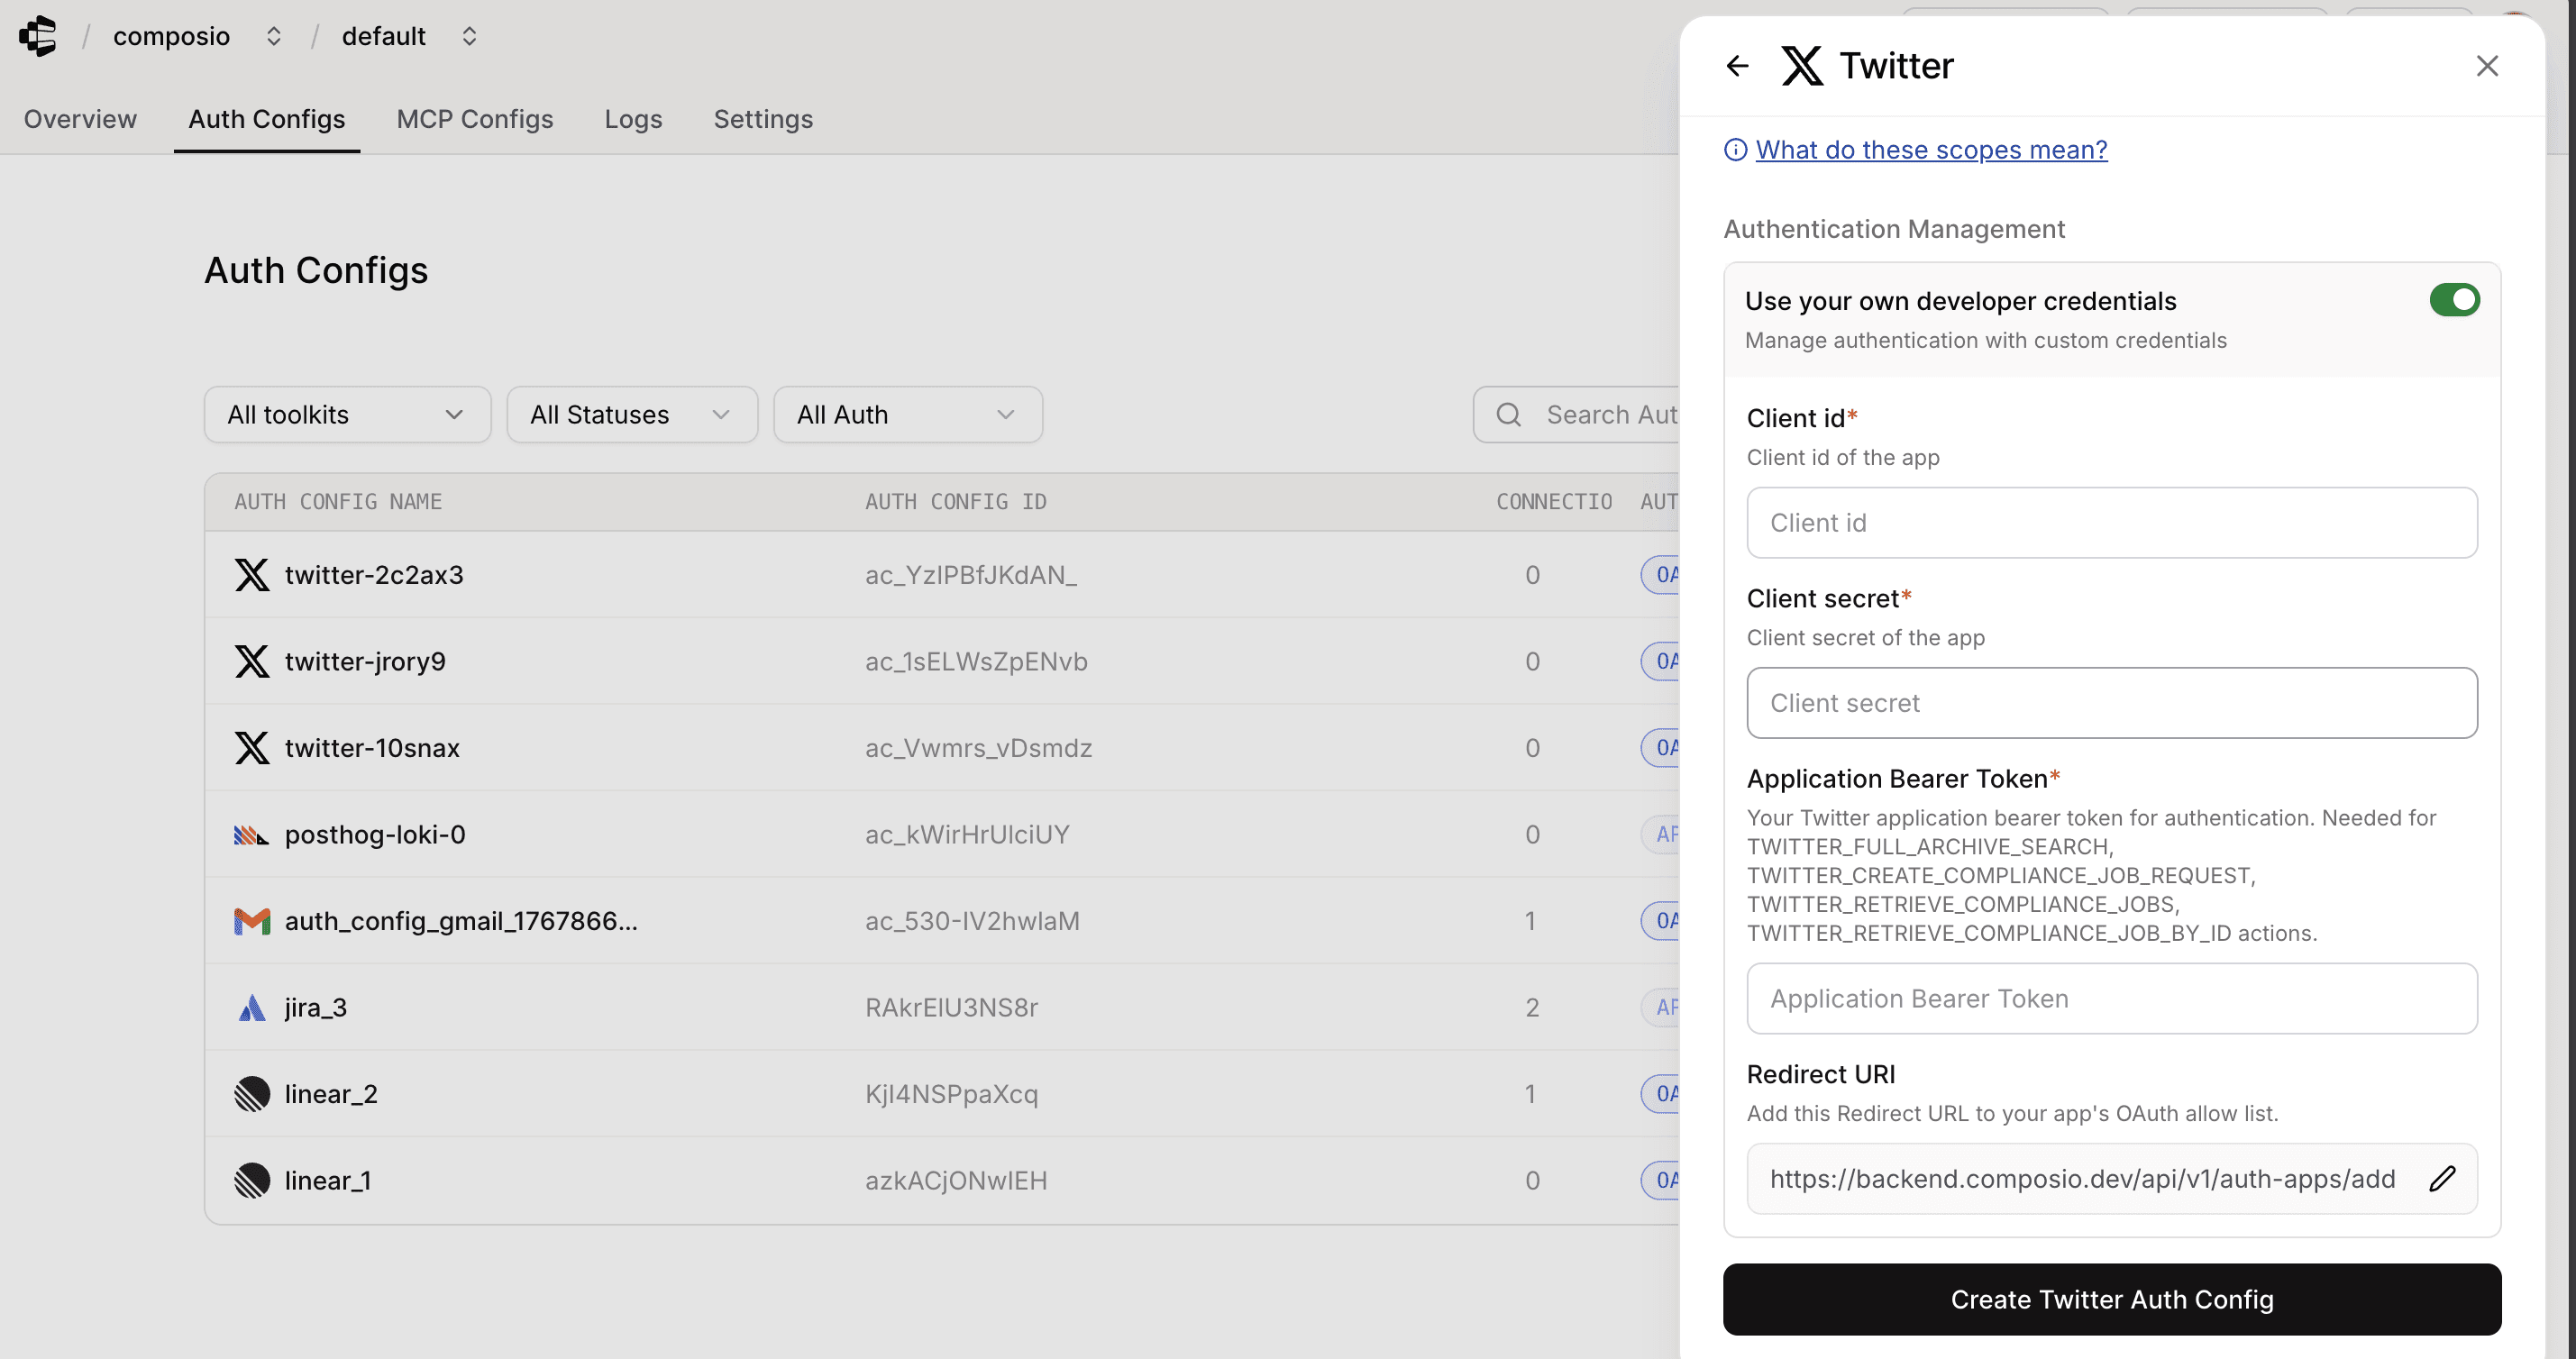
Task: Close the Twitter side panel
Action: pyautogui.click(x=2486, y=66)
